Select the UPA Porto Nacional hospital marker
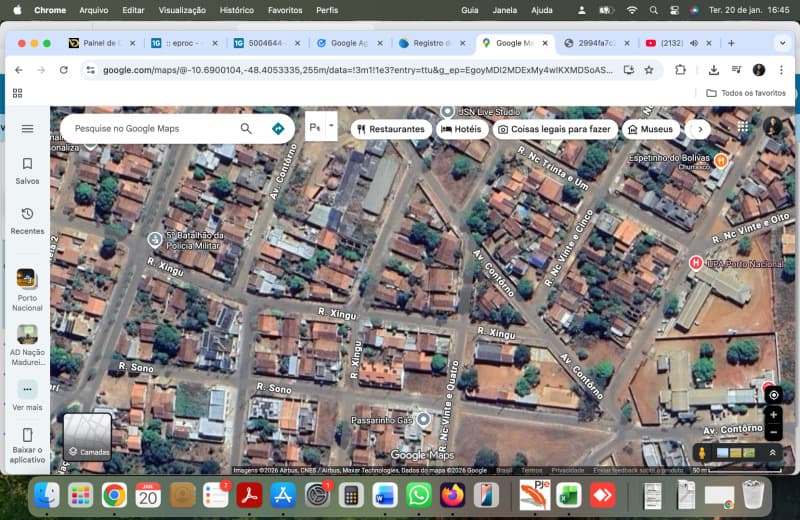This screenshot has height=520, width=800. click(x=695, y=263)
